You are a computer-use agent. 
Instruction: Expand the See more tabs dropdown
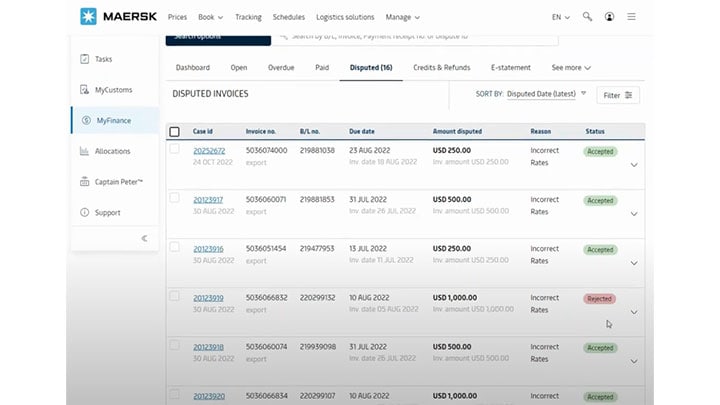point(571,68)
